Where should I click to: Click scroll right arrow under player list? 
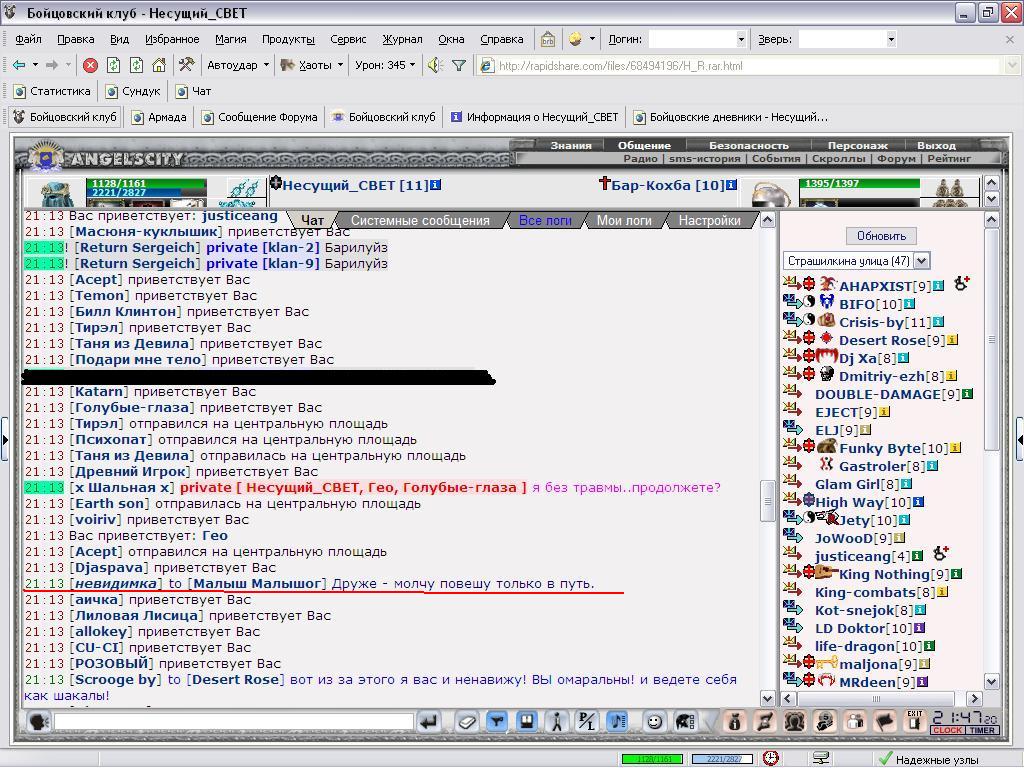click(974, 699)
